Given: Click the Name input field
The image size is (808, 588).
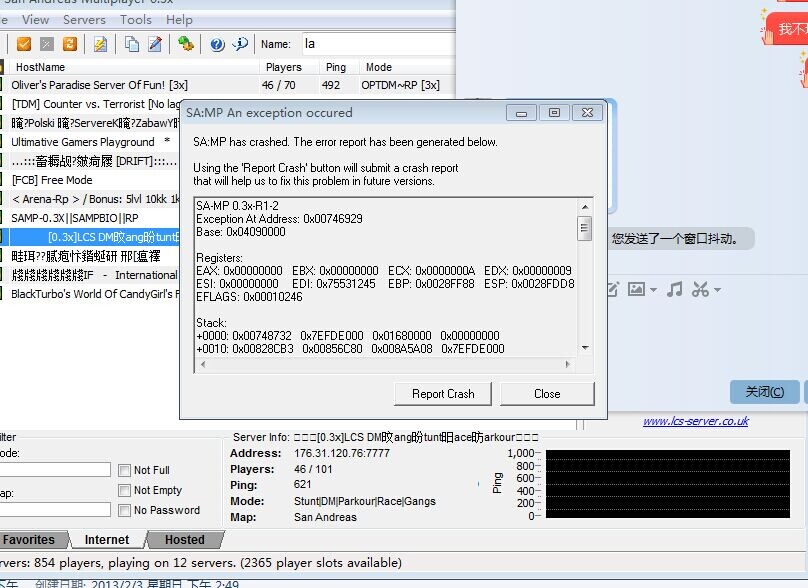Looking at the screenshot, I should tap(379, 44).
